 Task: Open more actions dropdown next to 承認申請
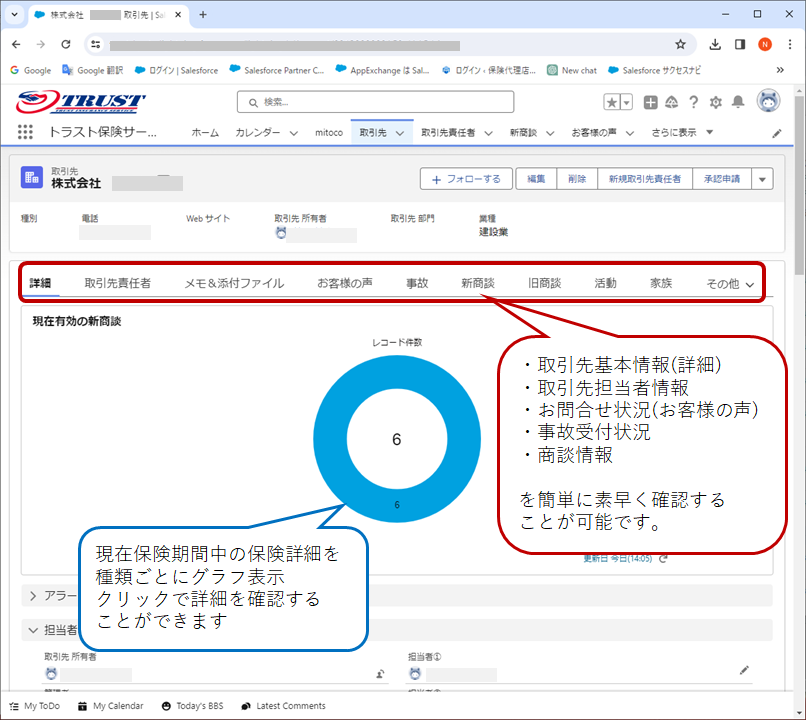coord(762,179)
